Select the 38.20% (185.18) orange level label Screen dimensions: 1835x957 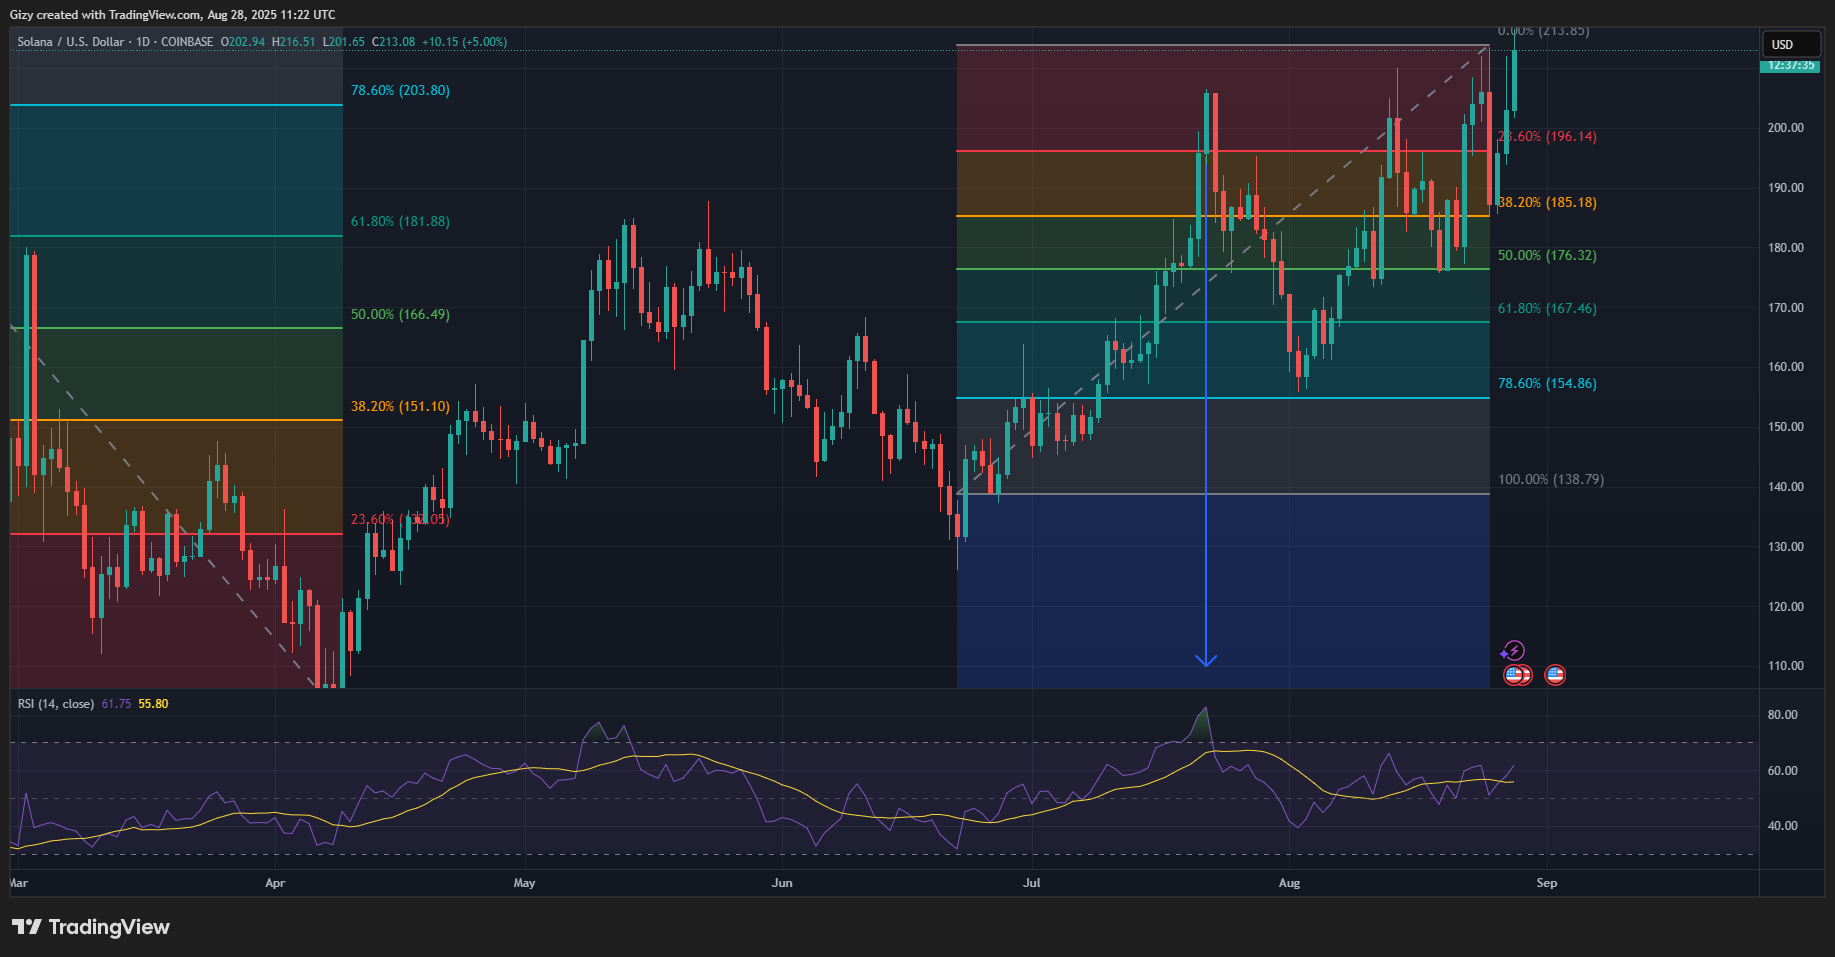point(1547,202)
